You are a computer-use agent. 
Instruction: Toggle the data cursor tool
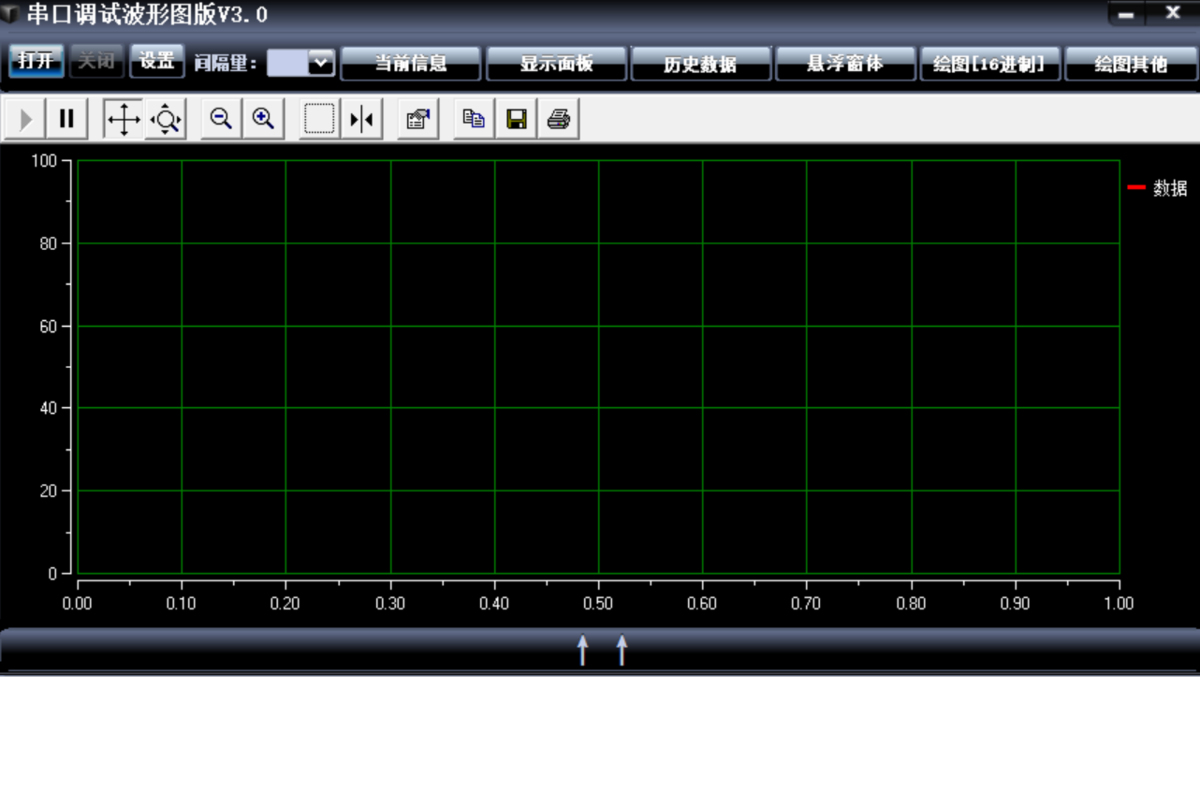(361, 120)
